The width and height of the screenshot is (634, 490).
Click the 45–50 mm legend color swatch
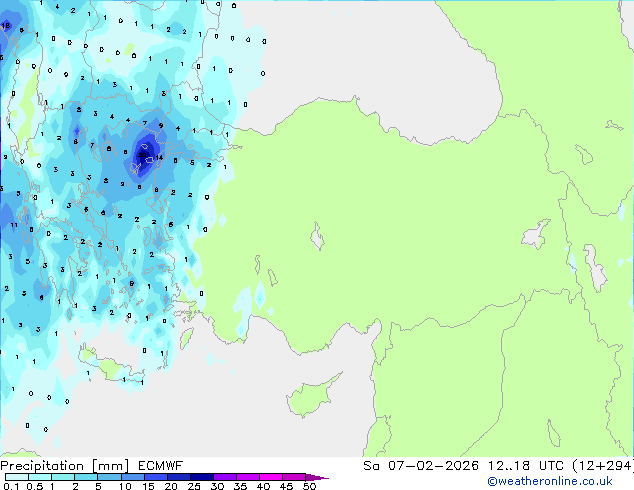click(294, 477)
